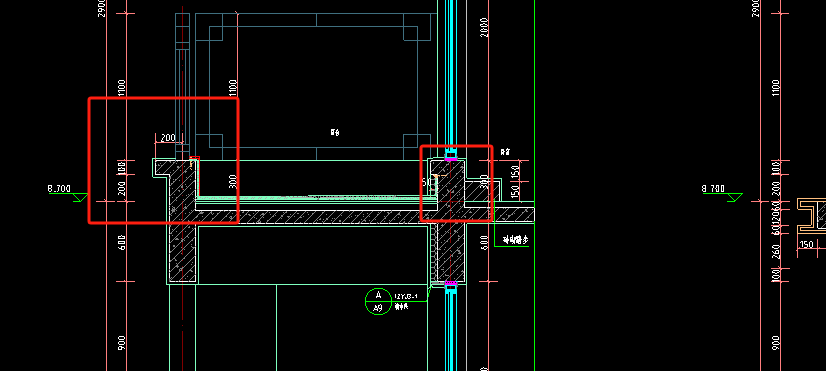The width and height of the screenshot is (826, 371).
Task: Select the orange steel section profile
Action: 811,216
